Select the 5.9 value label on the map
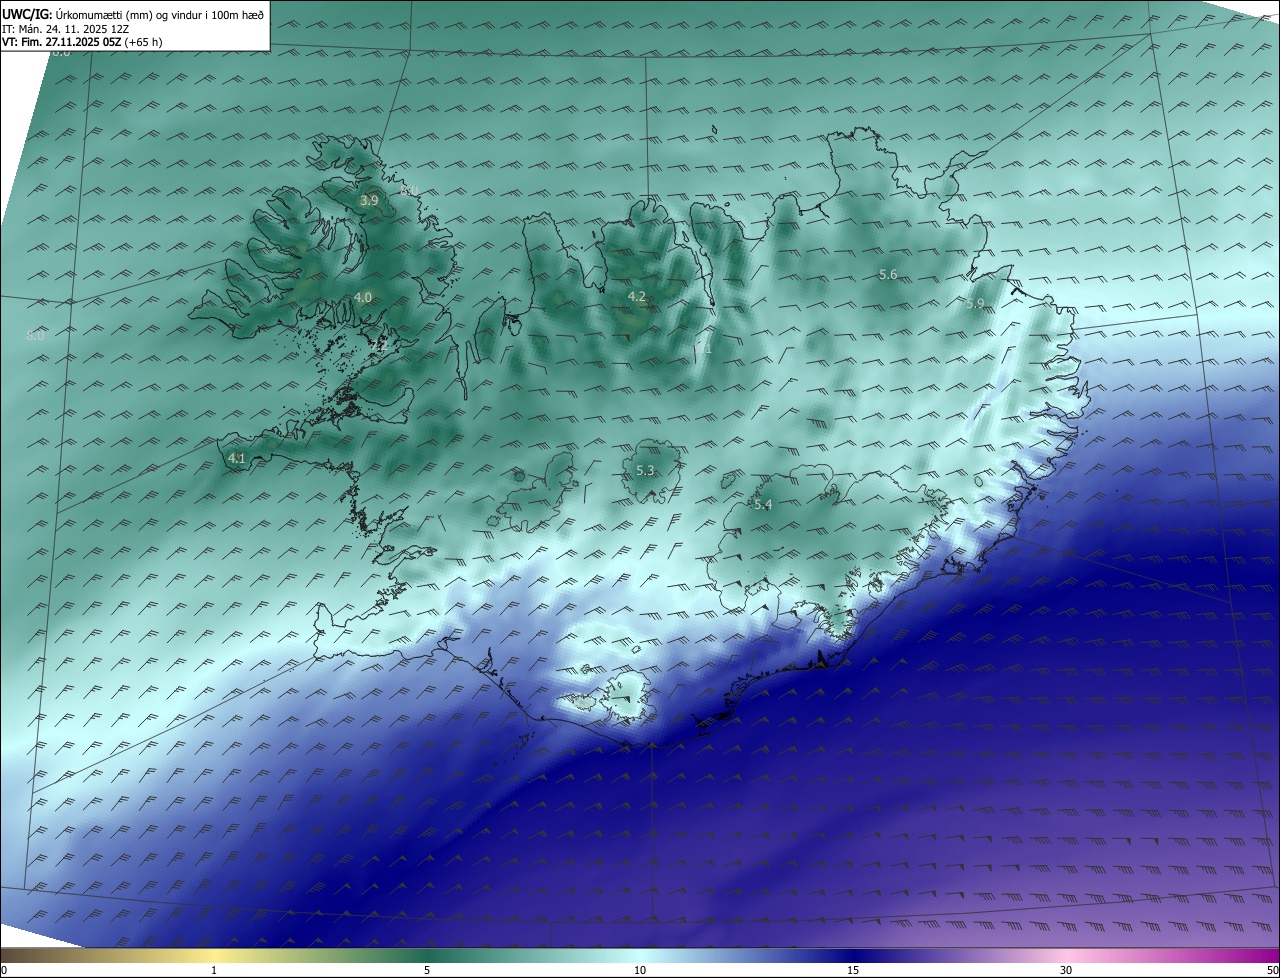Viewport: 1280px width, 978px height. click(975, 303)
